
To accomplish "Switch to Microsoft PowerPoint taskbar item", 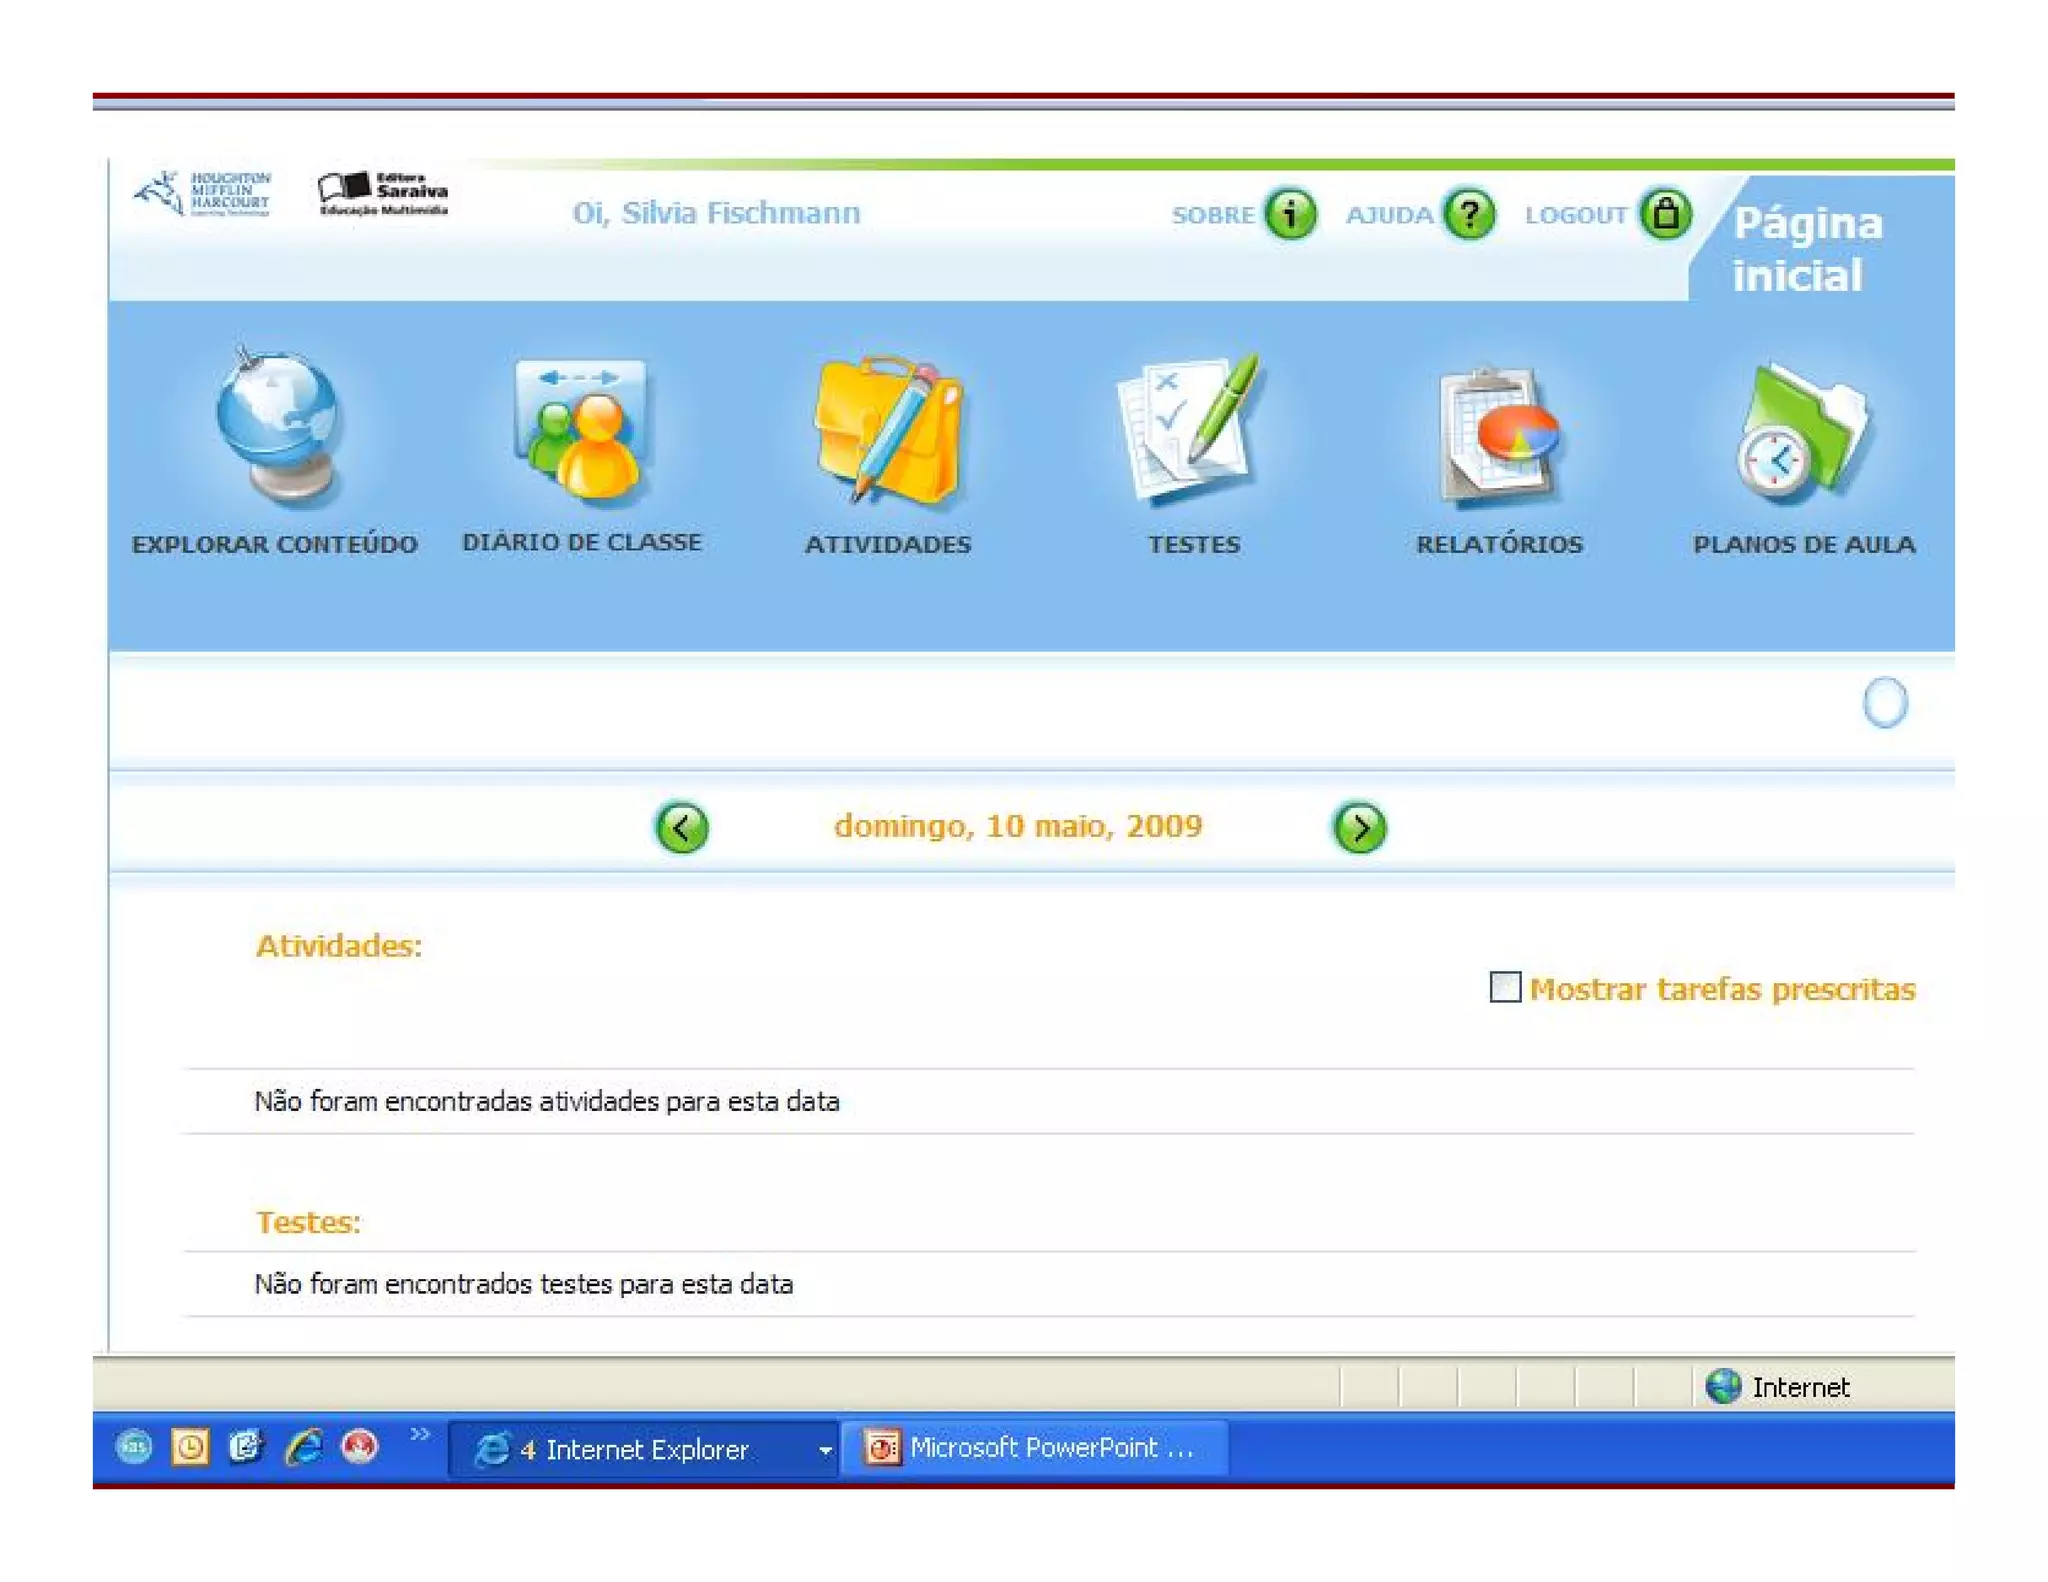I will click(1035, 1448).
